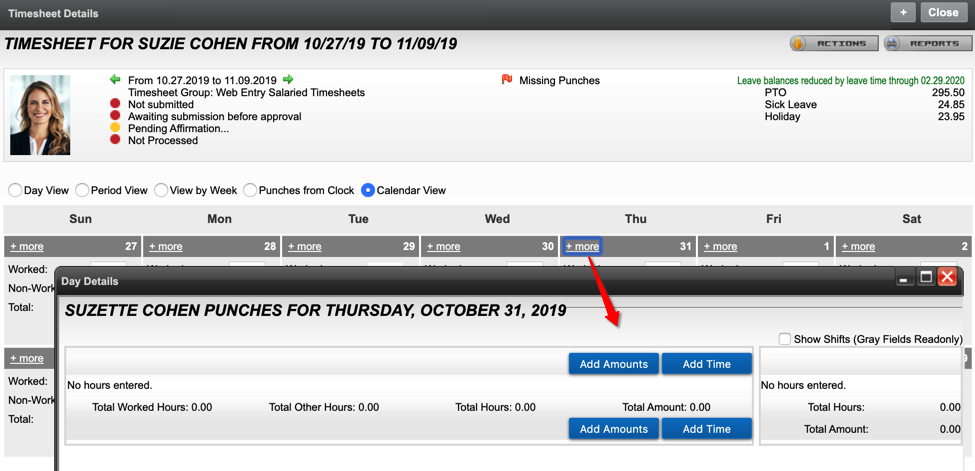This screenshot has width=975, height=471.
Task: Close the Day Details dialog with red X
Action: point(947,278)
